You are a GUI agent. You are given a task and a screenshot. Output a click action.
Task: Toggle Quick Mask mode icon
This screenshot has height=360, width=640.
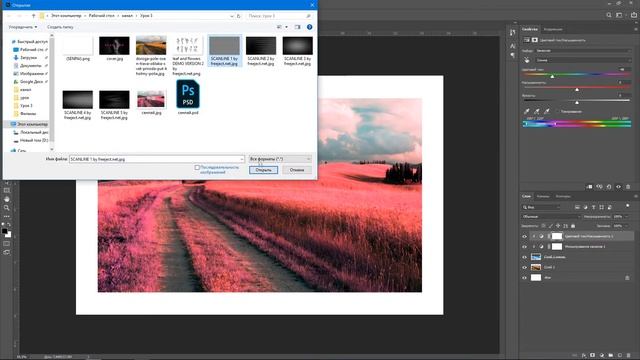[7, 244]
